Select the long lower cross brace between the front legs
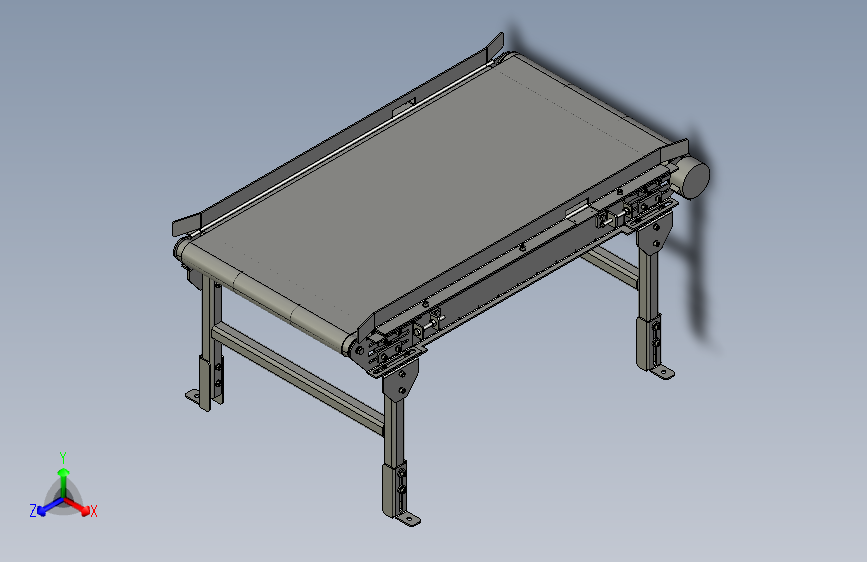The width and height of the screenshot is (867, 562). pyautogui.click(x=299, y=379)
